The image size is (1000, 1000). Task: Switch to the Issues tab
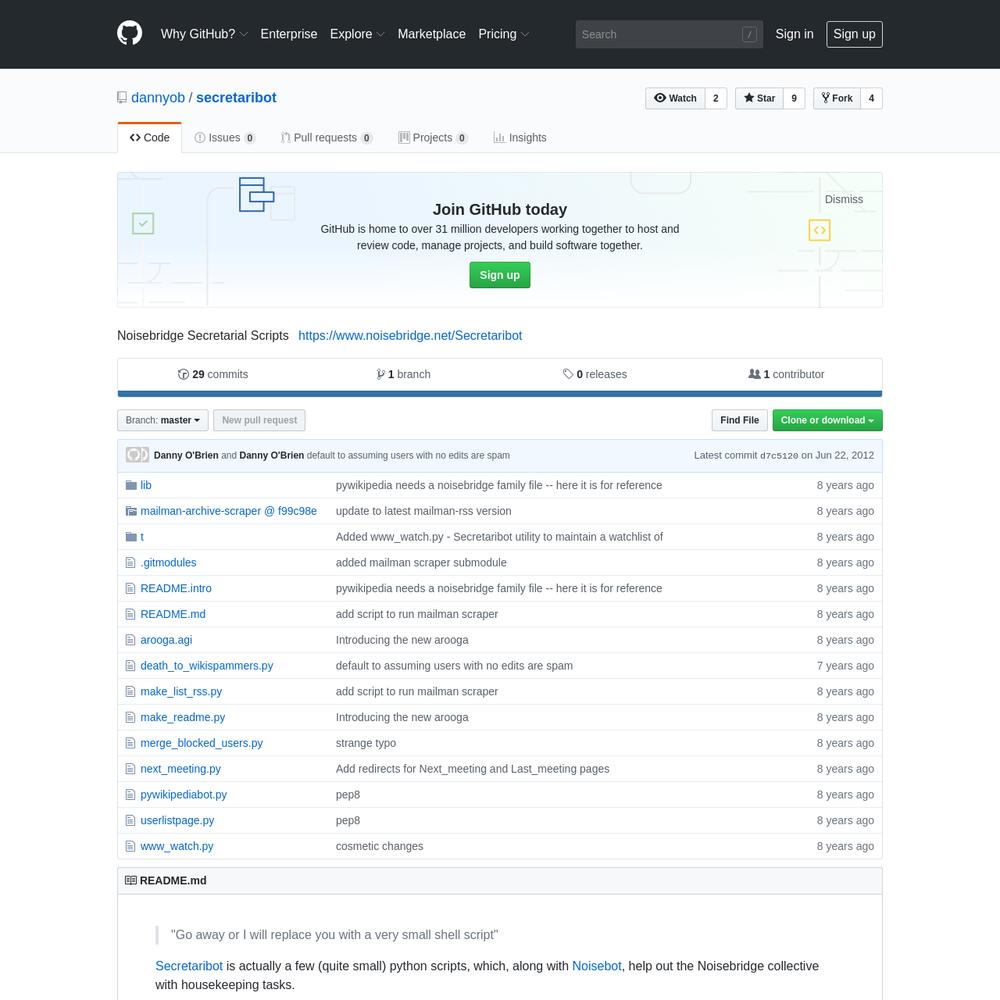point(224,138)
